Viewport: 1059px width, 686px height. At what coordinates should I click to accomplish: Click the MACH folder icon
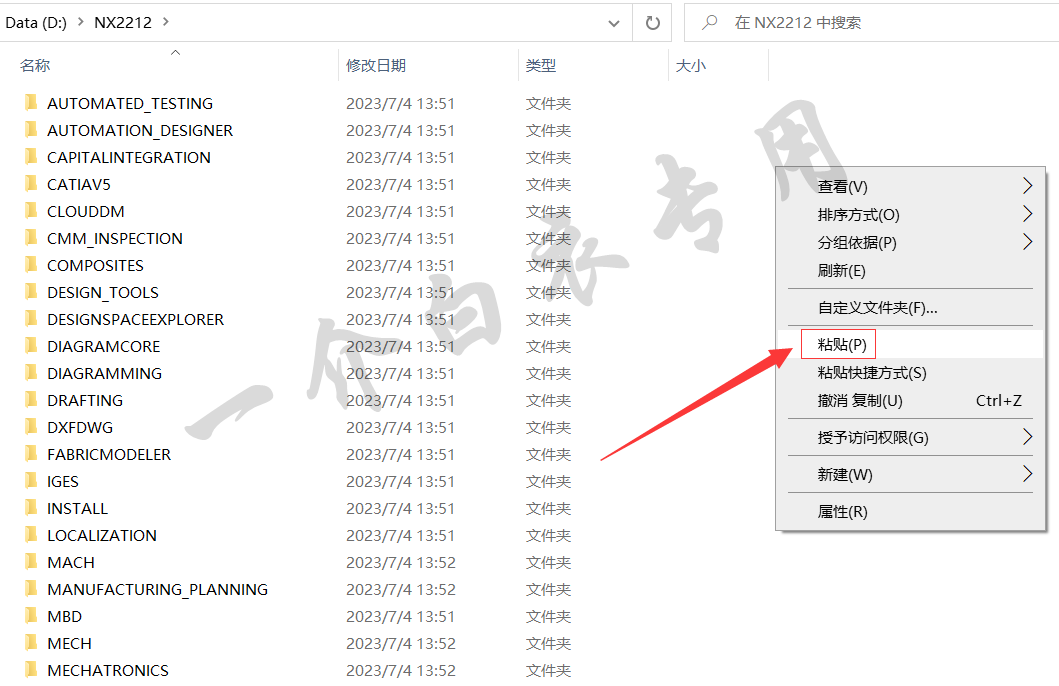click(x=30, y=562)
